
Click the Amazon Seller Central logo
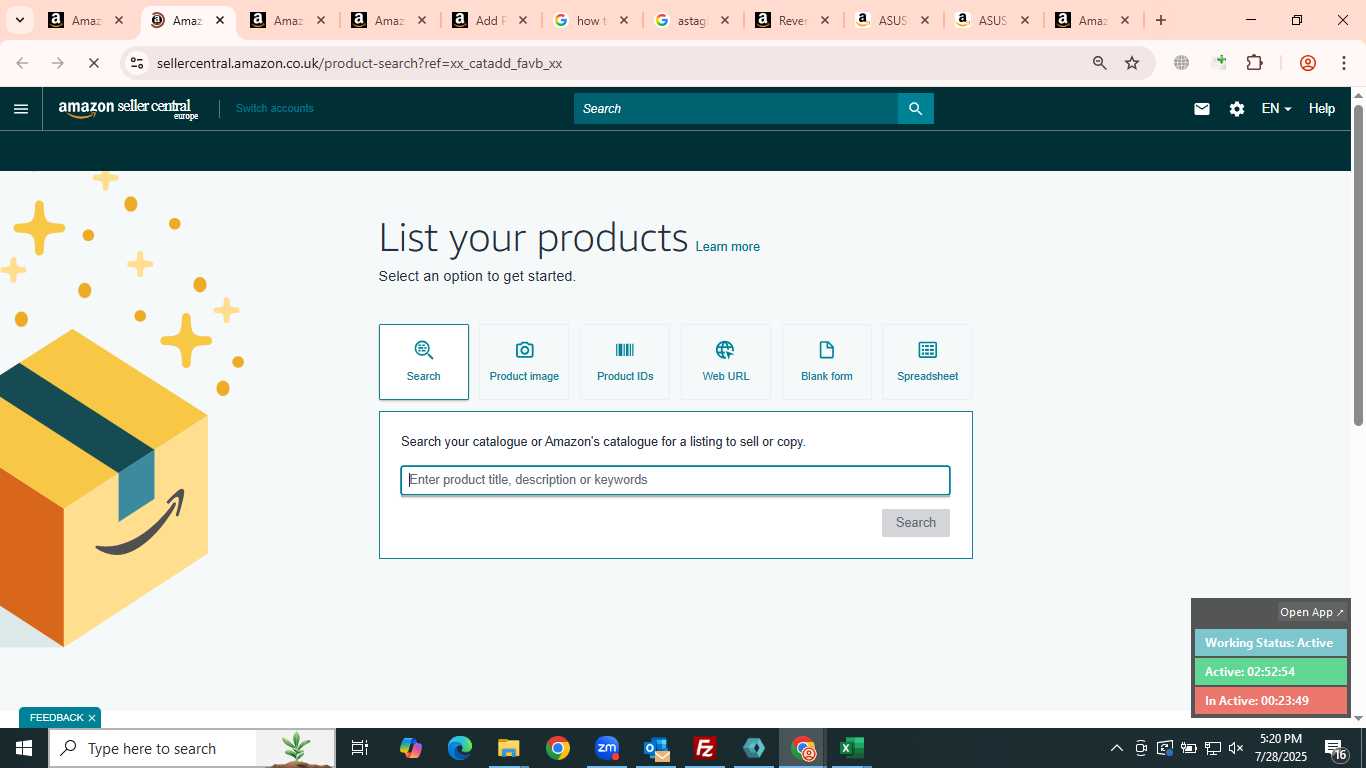click(128, 109)
